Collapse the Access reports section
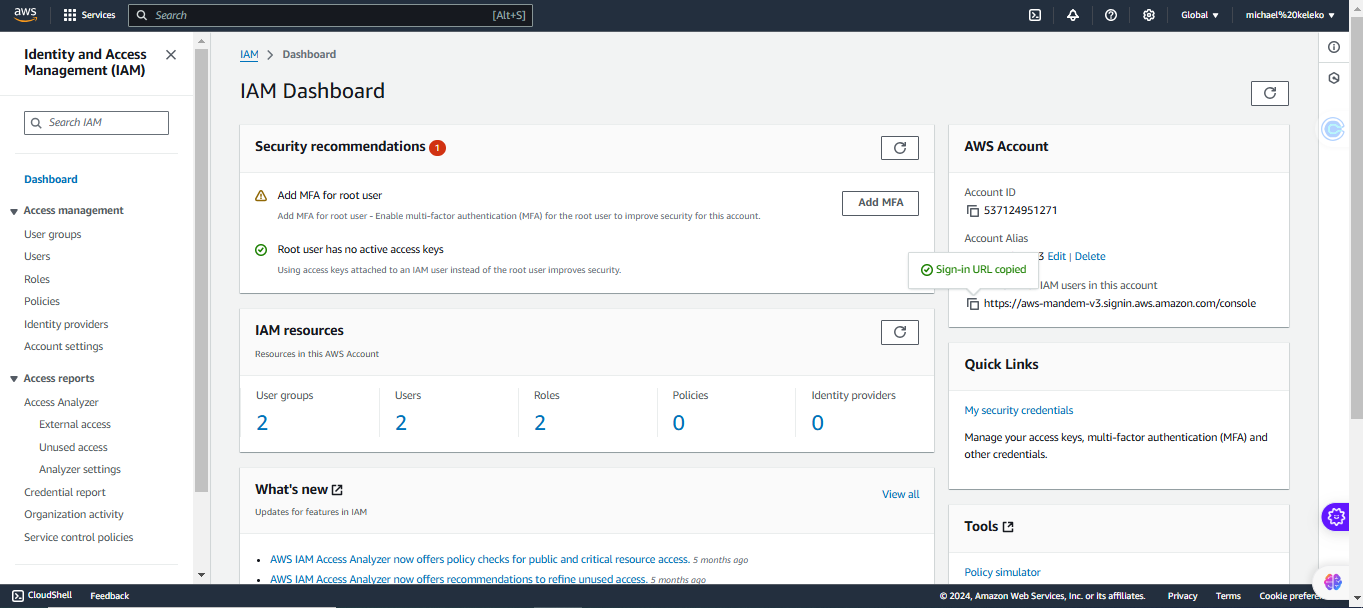This screenshot has width=1363, height=608. 14,379
